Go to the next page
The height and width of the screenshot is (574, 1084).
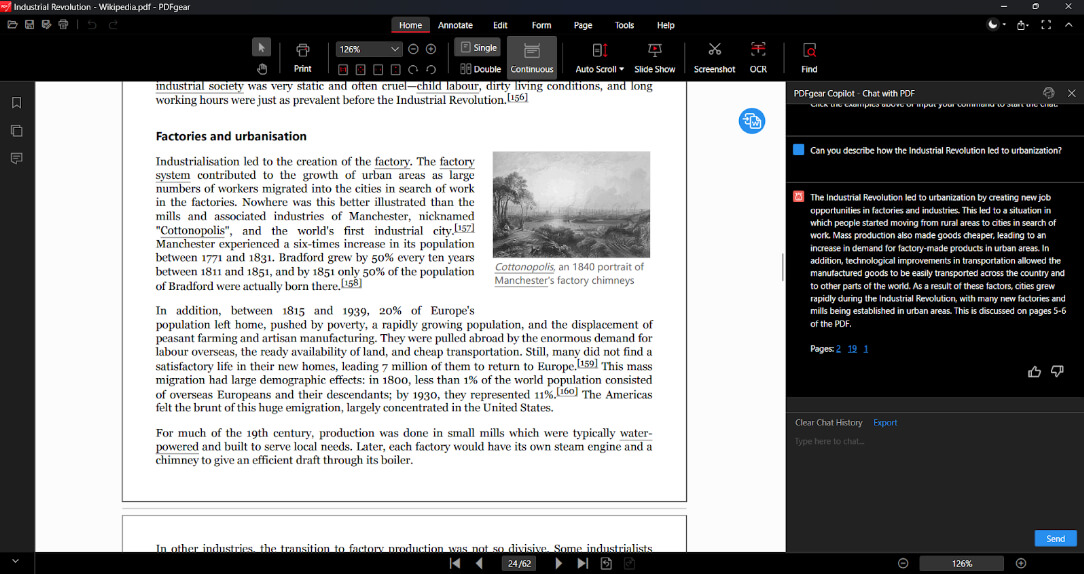point(559,563)
